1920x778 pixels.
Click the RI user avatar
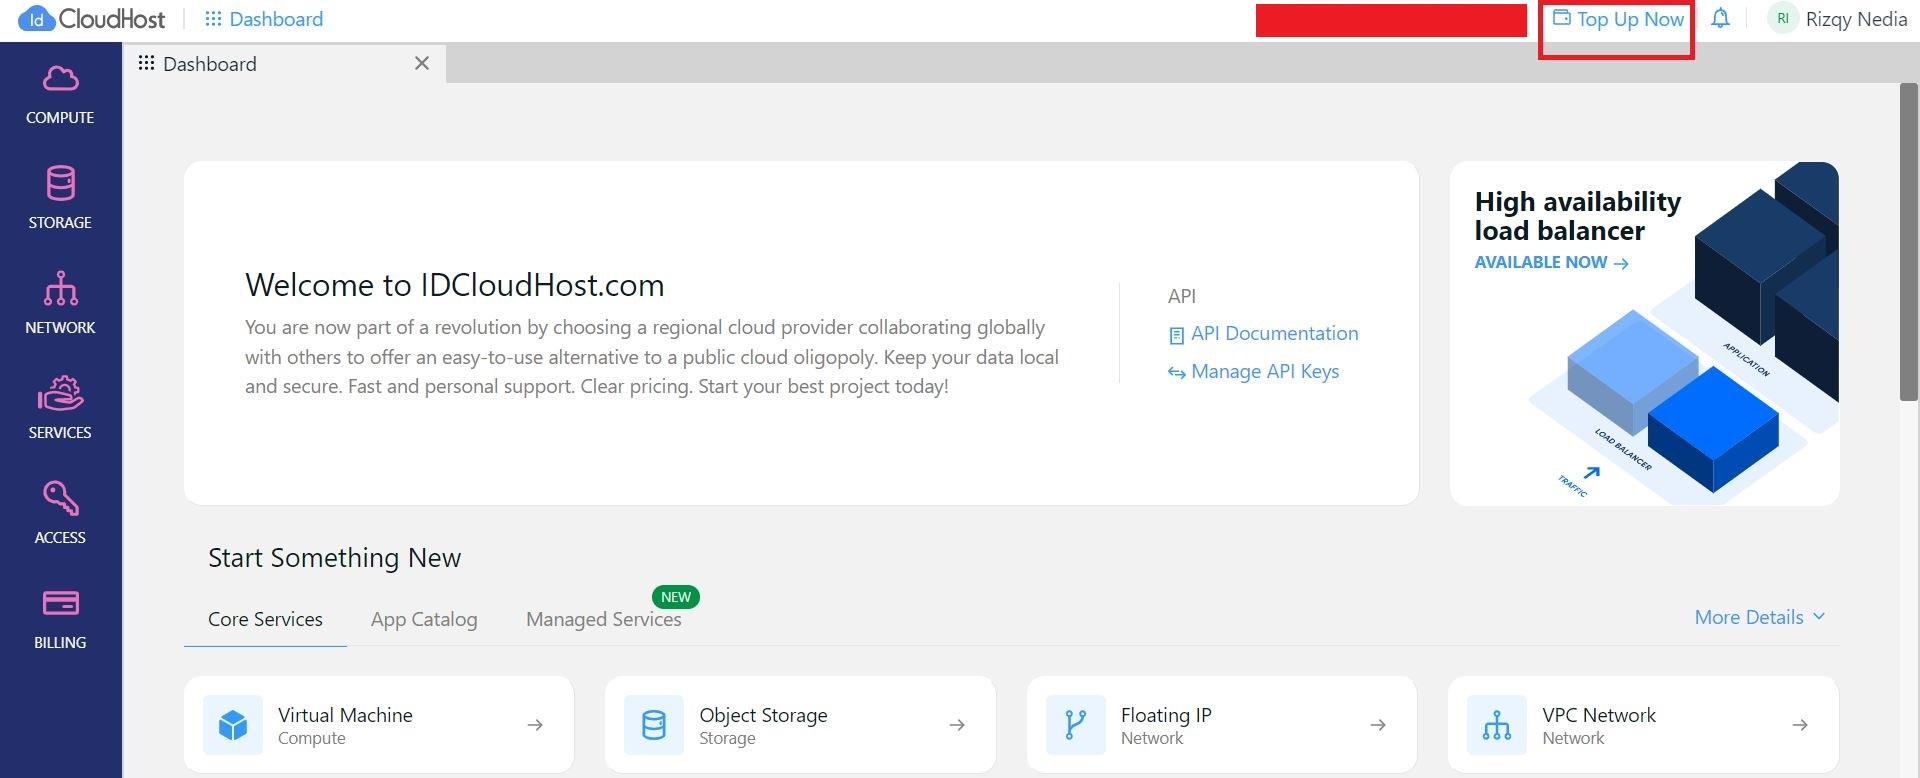click(x=1783, y=19)
